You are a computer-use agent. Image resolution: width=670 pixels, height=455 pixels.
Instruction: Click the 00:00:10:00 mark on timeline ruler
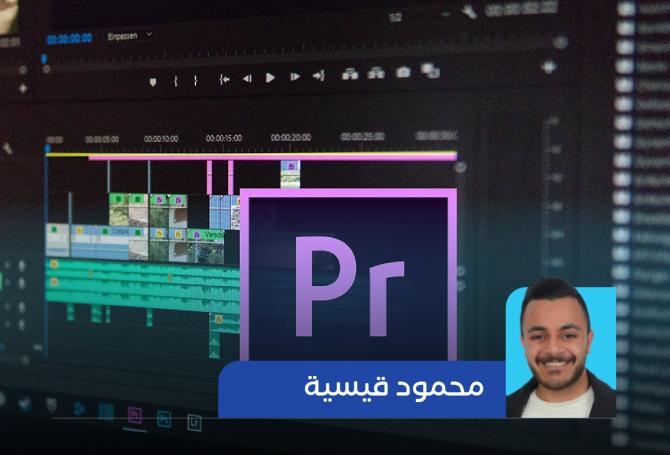161,139
